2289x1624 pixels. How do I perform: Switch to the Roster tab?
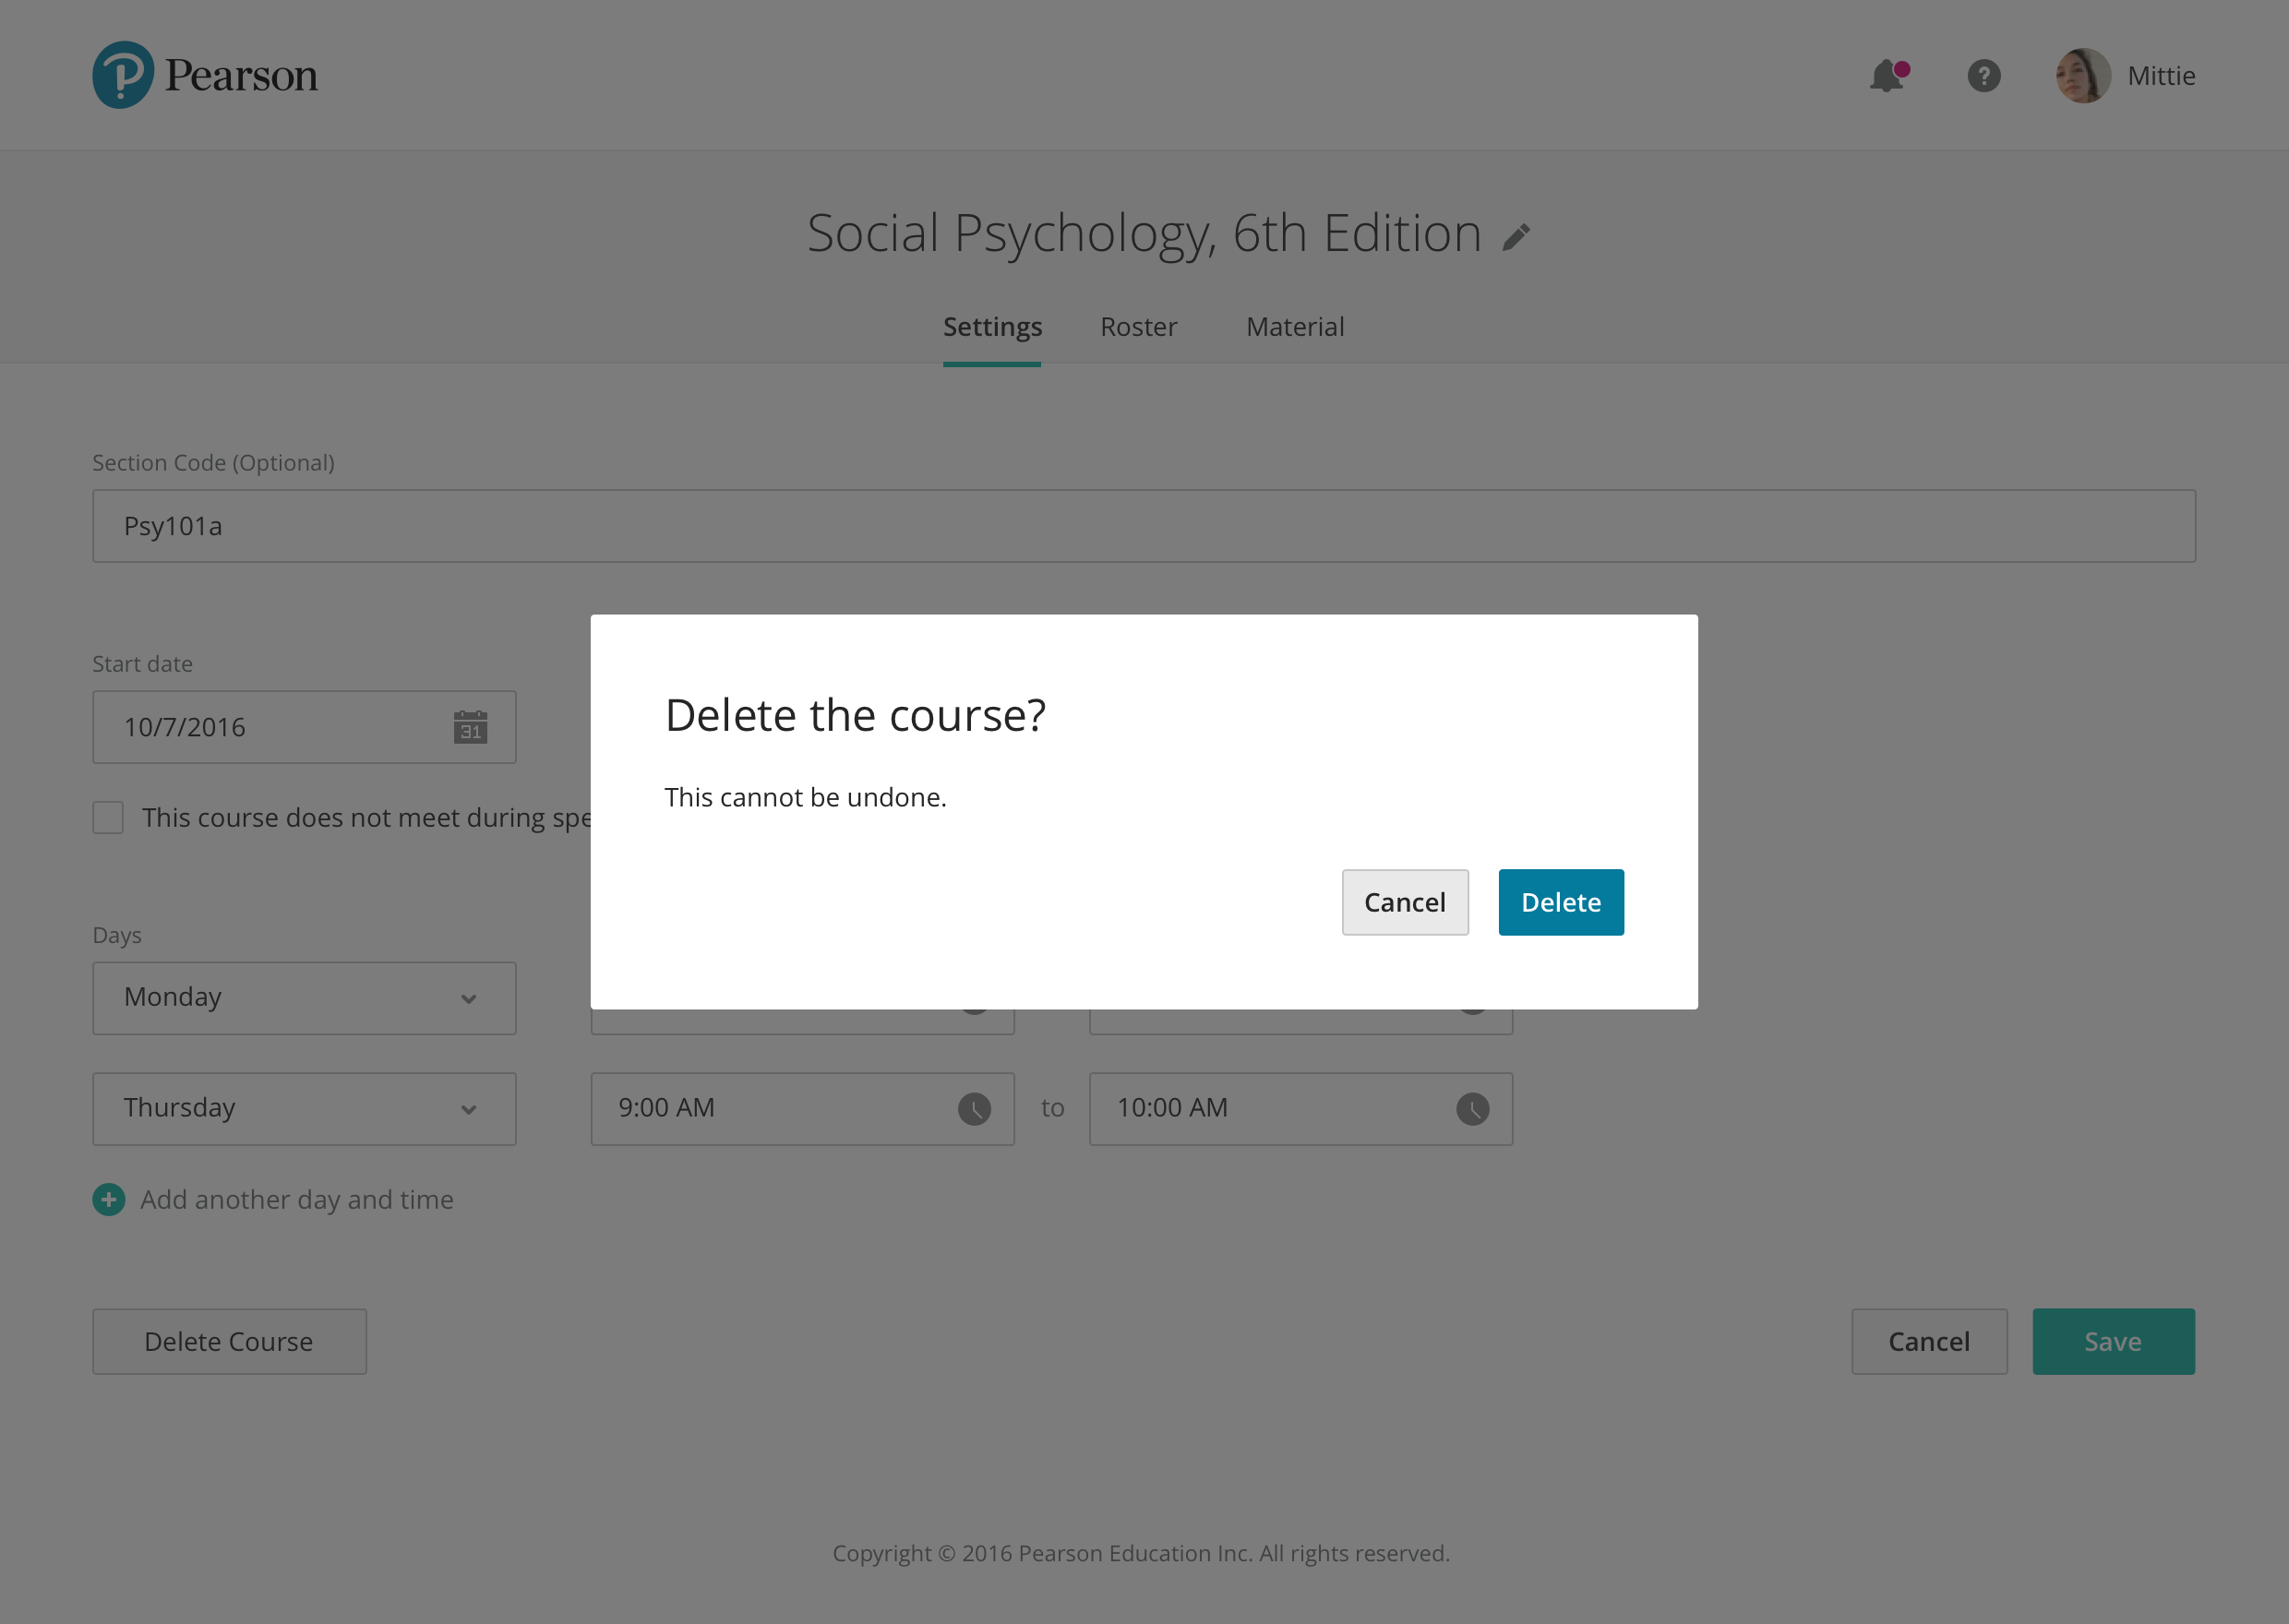point(1138,327)
